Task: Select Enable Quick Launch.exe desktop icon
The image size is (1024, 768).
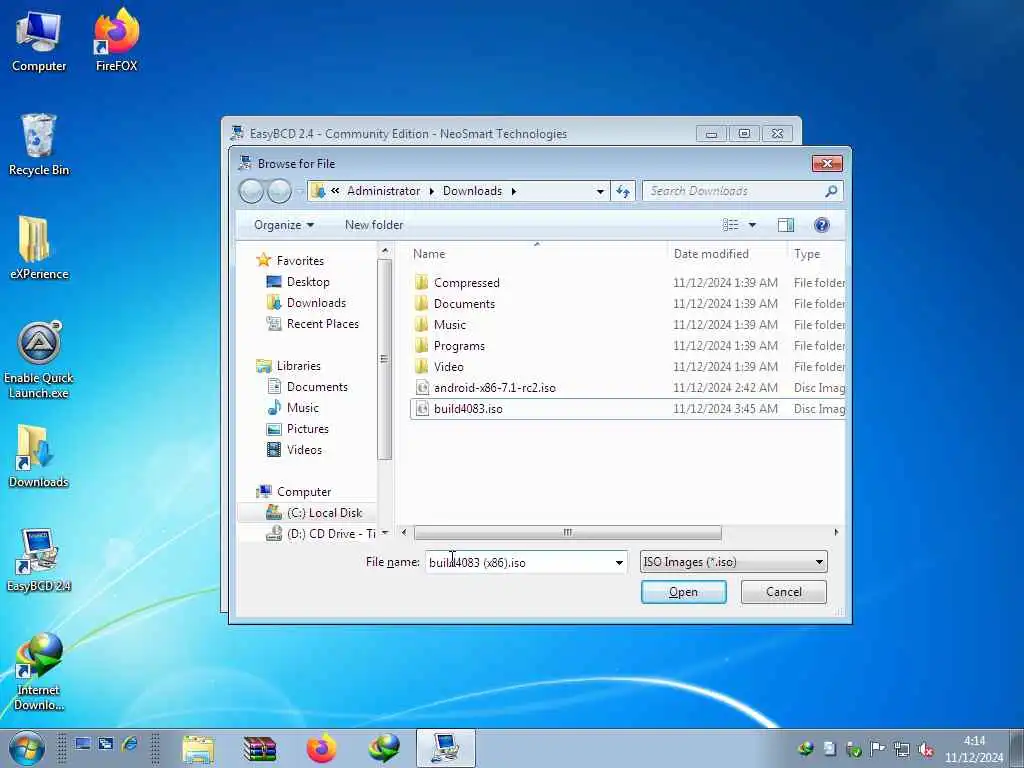Action: point(39,360)
